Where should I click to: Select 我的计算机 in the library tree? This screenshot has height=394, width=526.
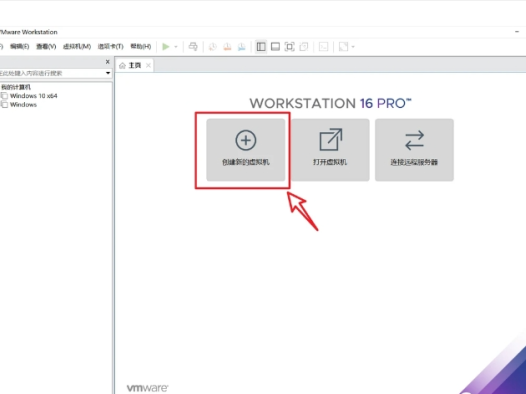16,87
